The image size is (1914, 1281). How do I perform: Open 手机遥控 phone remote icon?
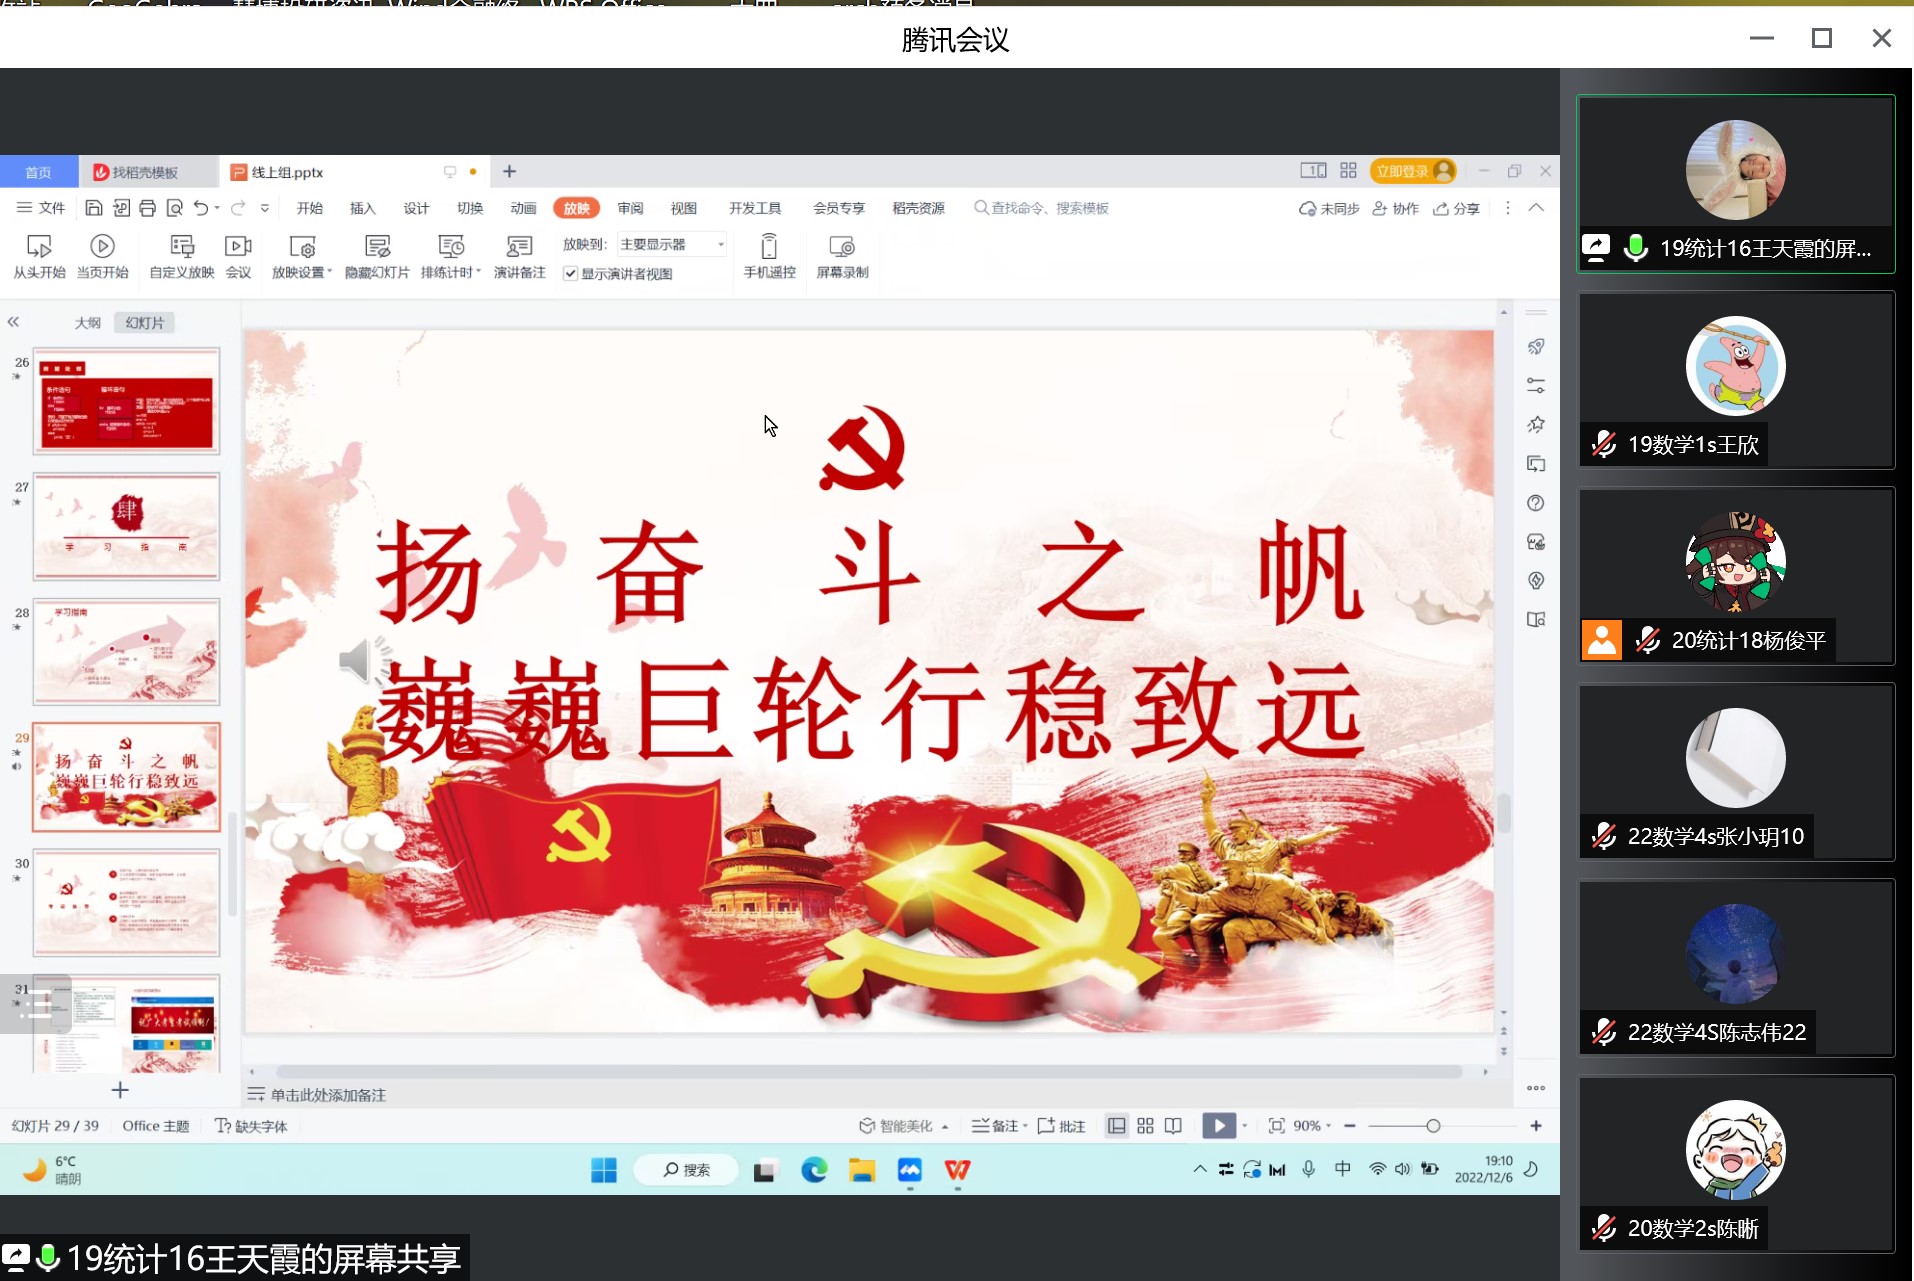pyautogui.click(x=769, y=246)
